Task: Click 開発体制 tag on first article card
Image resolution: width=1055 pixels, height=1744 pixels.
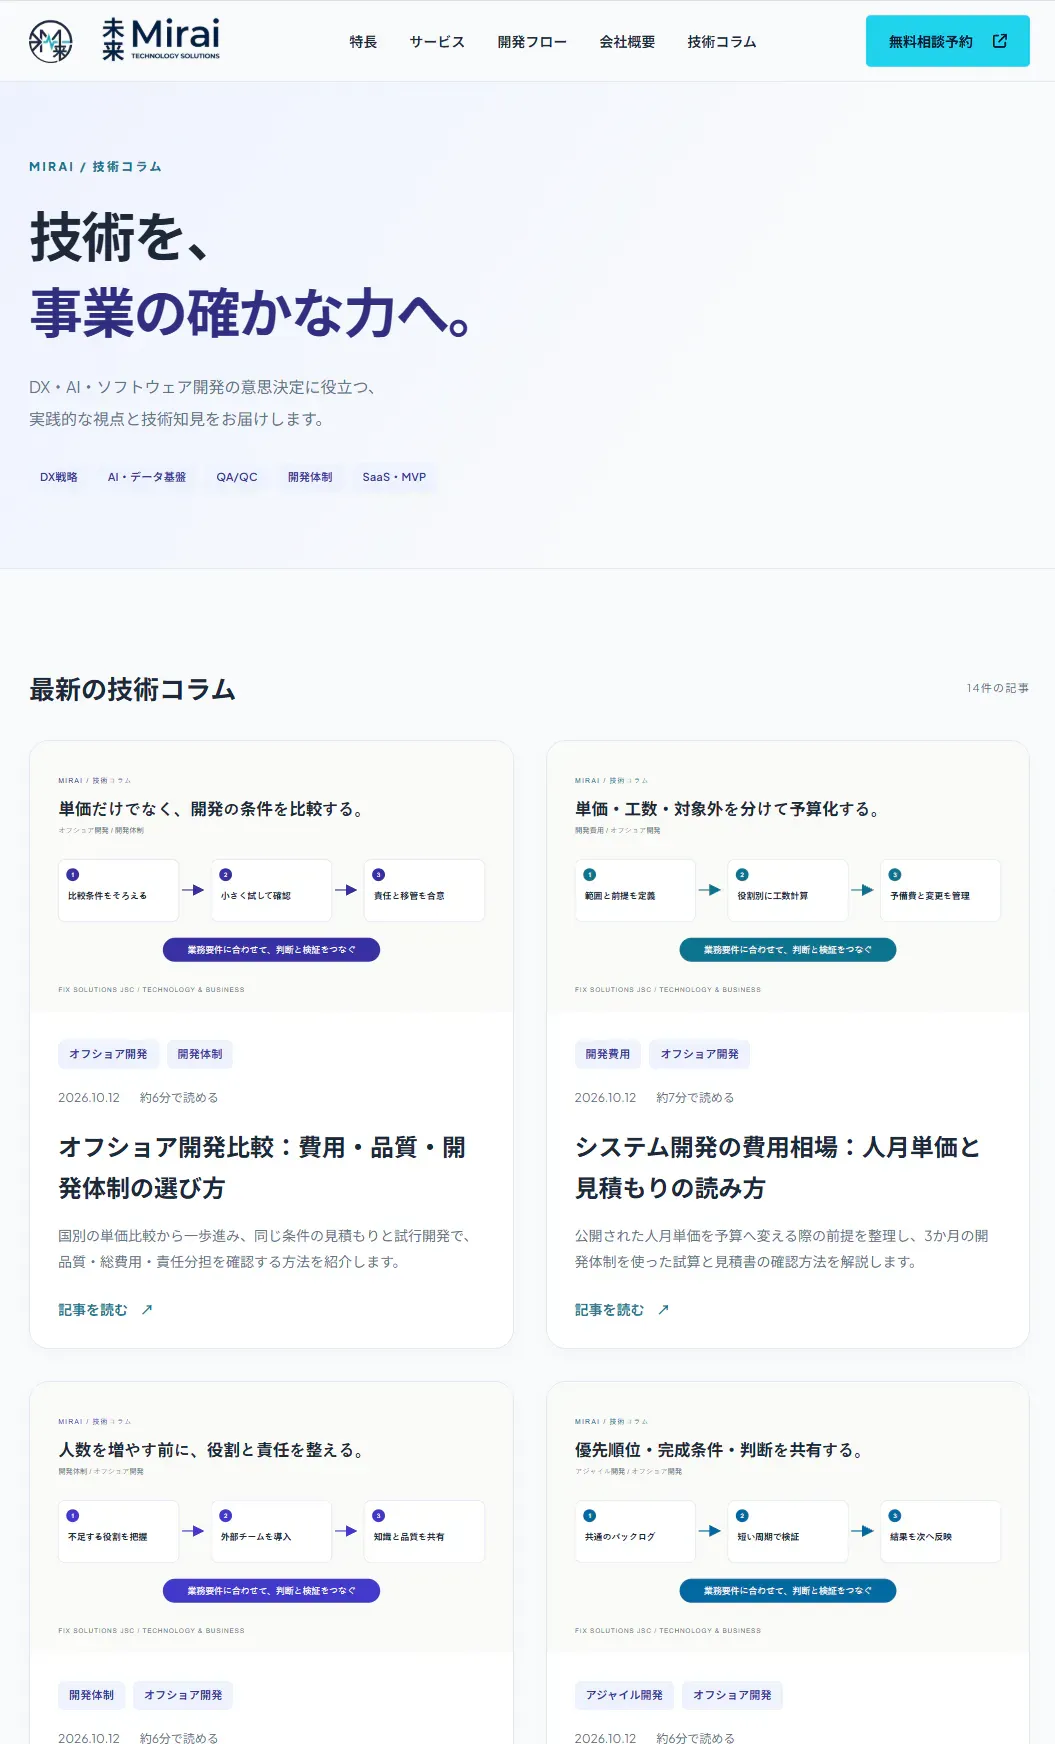Action: [200, 1054]
